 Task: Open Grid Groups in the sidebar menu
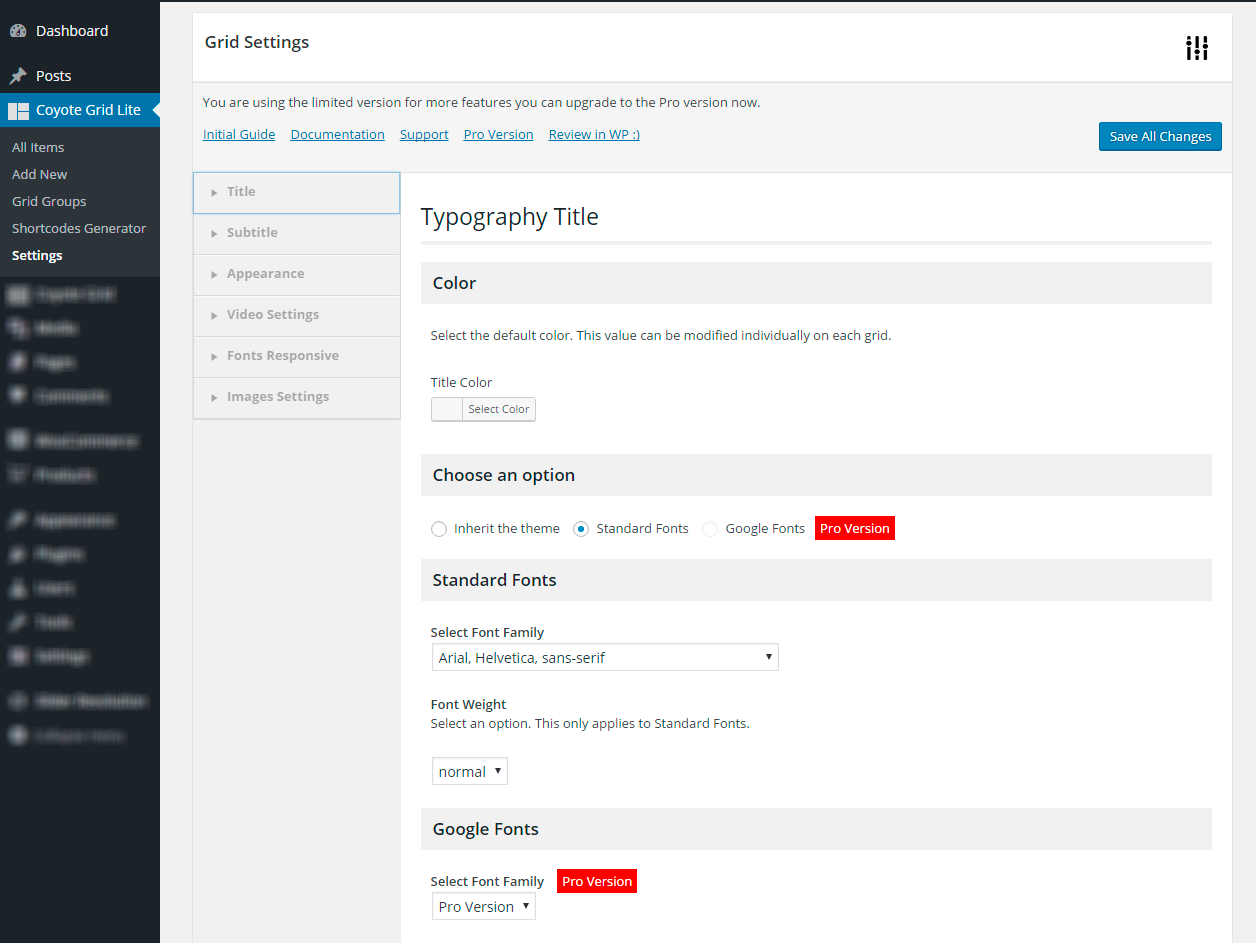pos(49,201)
